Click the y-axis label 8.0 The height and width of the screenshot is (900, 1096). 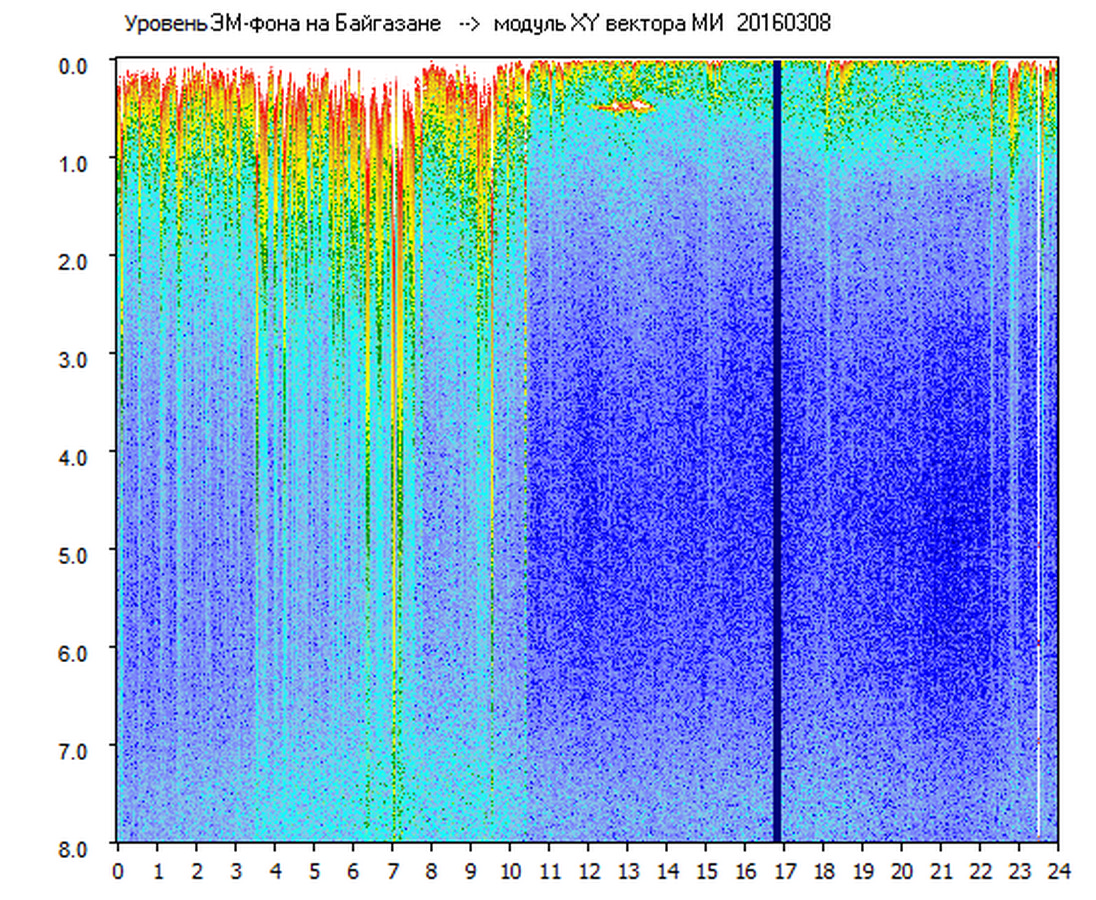(76, 847)
